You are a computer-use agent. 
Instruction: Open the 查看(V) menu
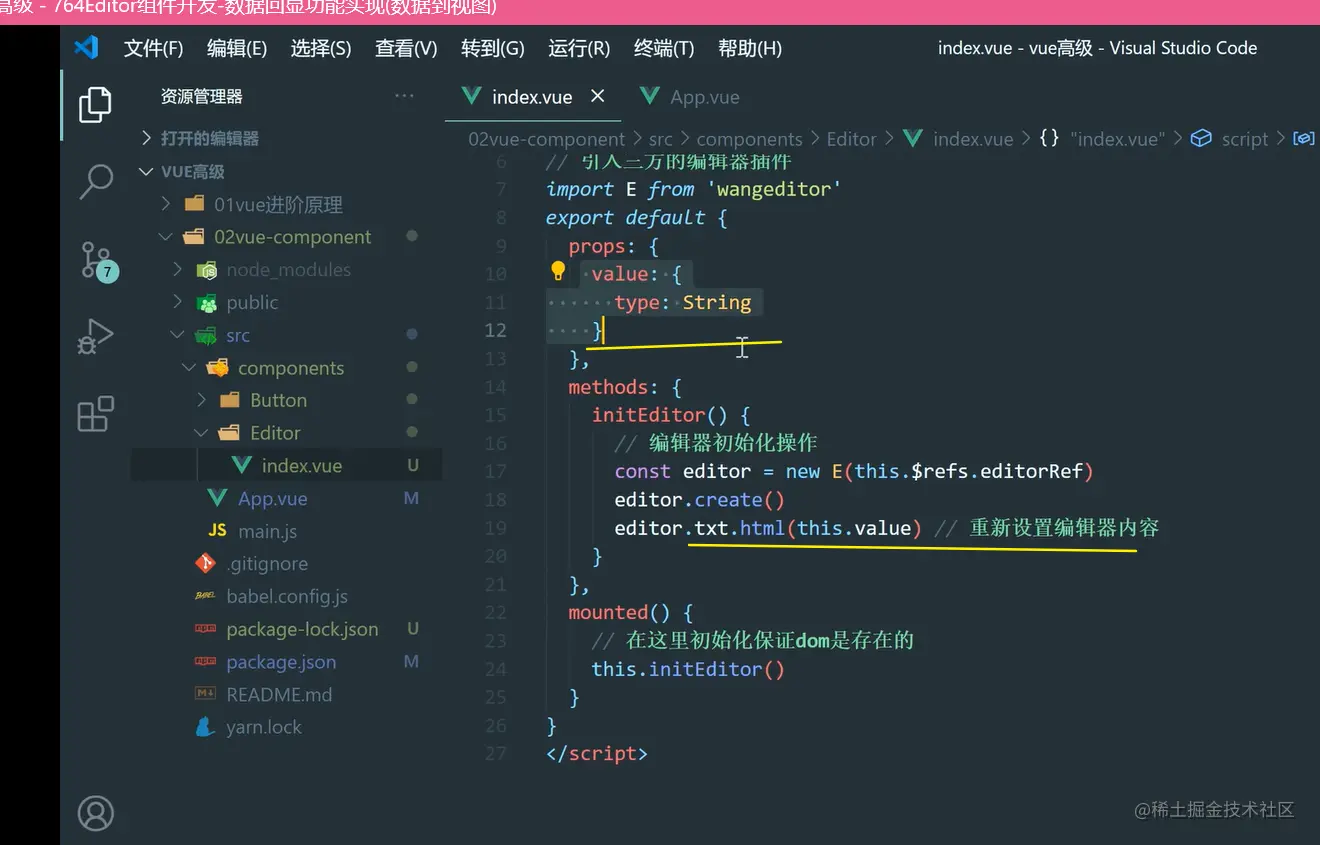[406, 48]
